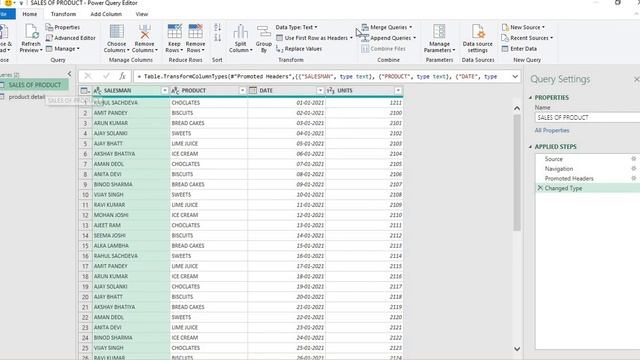Open the All Properties link
Viewport: 640px width, 360px height.
click(552, 131)
